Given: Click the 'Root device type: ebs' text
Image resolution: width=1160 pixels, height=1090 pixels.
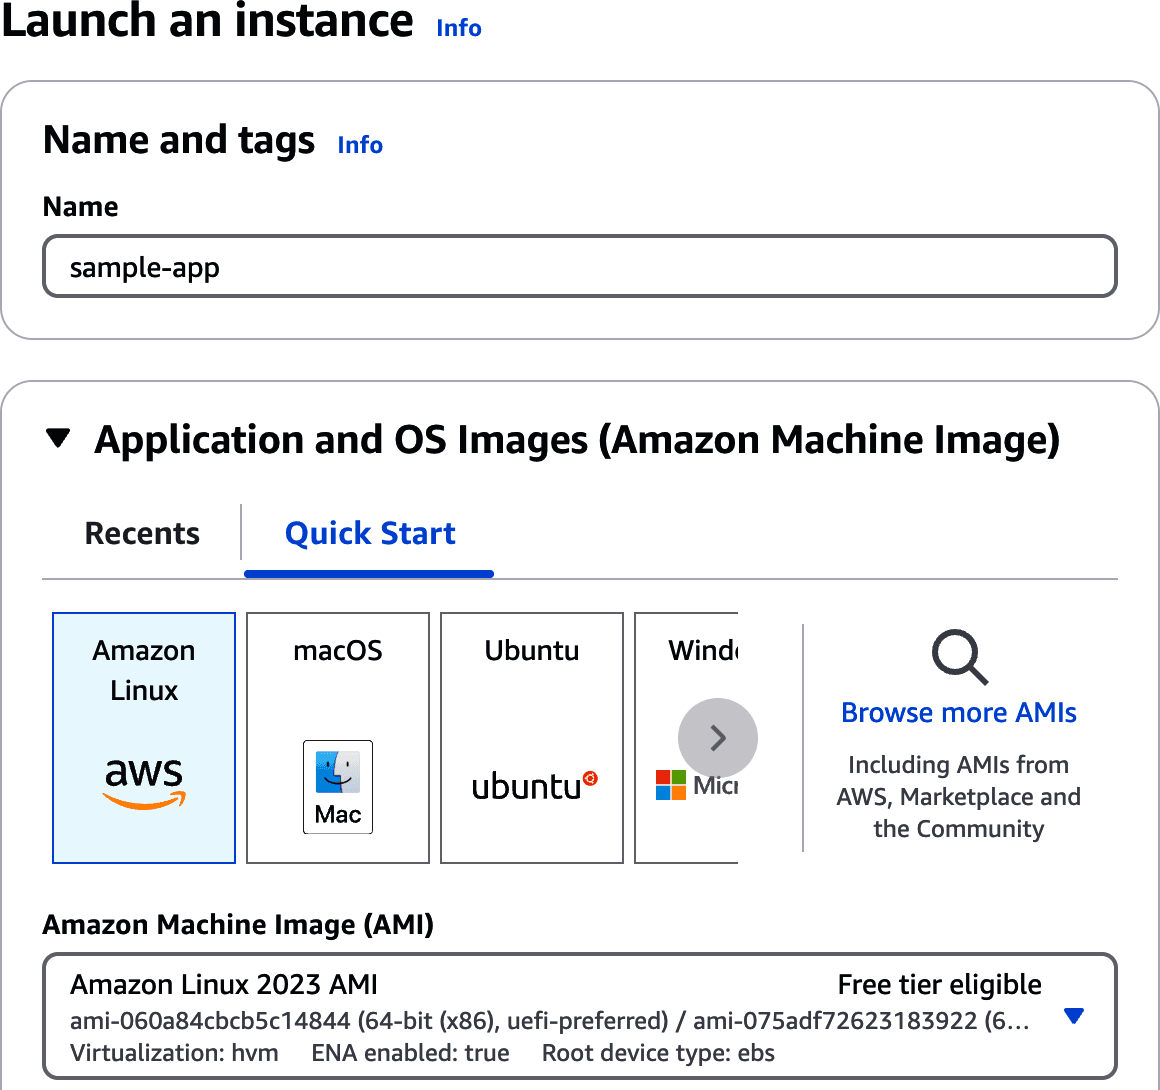Looking at the screenshot, I should point(658,1053).
